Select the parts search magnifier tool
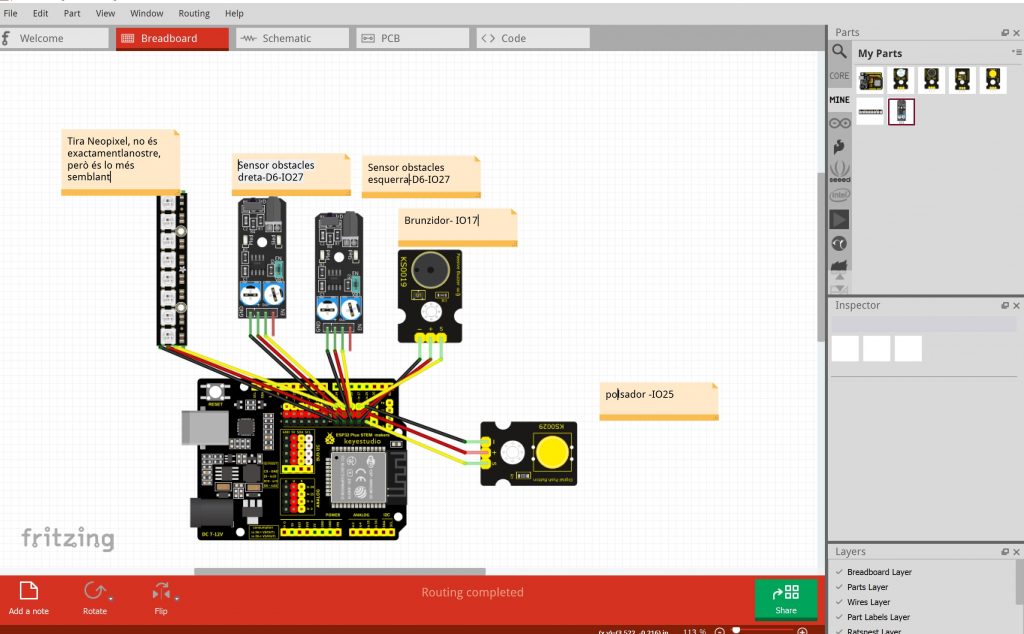The image size is (1024, 634). pos(839,52)
